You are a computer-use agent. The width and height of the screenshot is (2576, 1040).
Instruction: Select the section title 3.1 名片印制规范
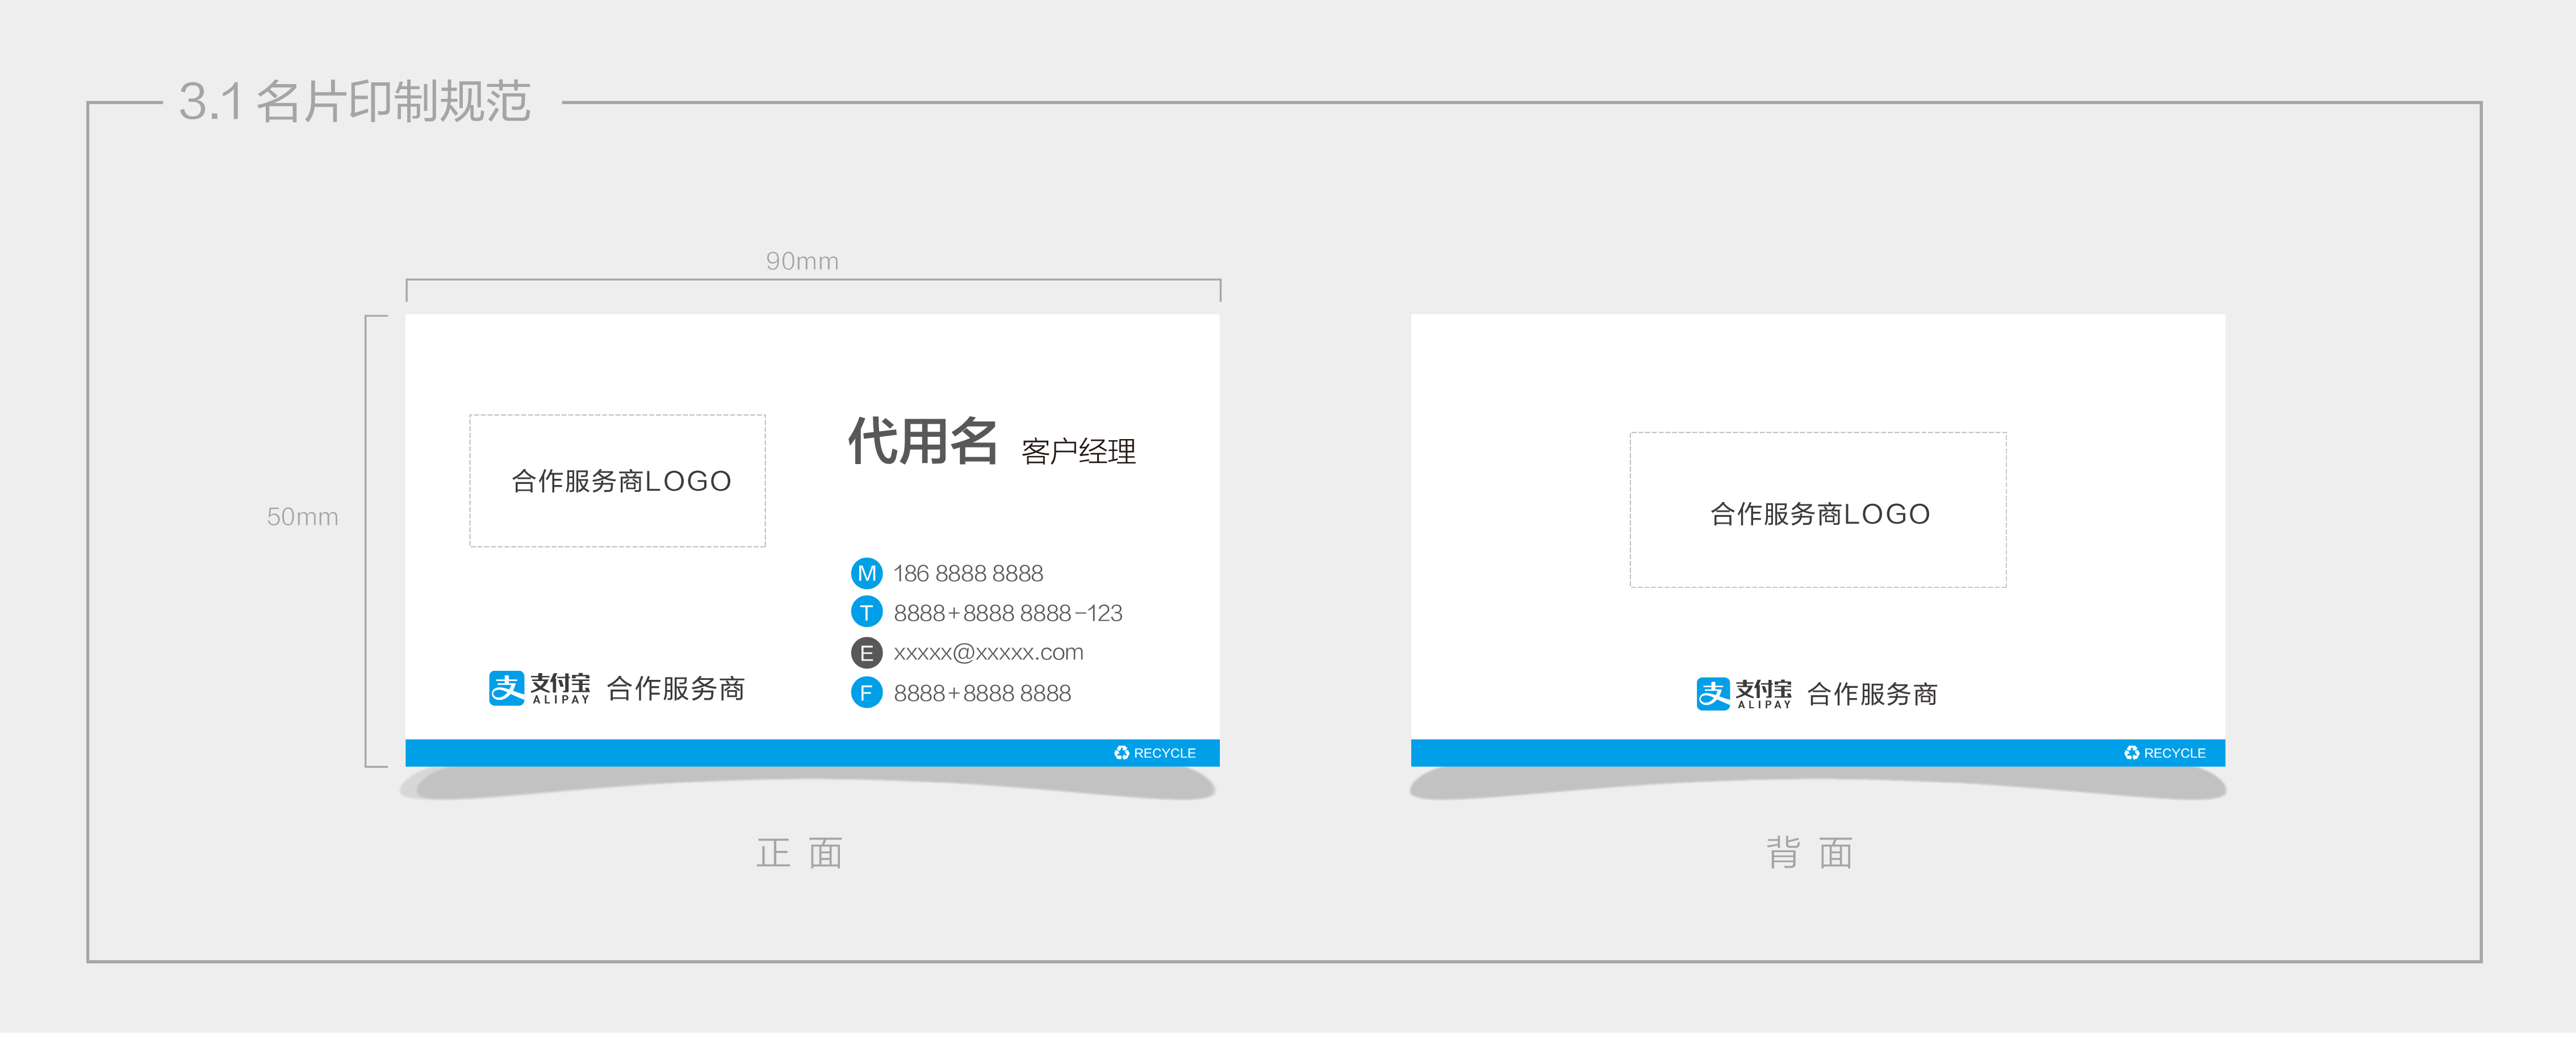[x=355, y=102]
